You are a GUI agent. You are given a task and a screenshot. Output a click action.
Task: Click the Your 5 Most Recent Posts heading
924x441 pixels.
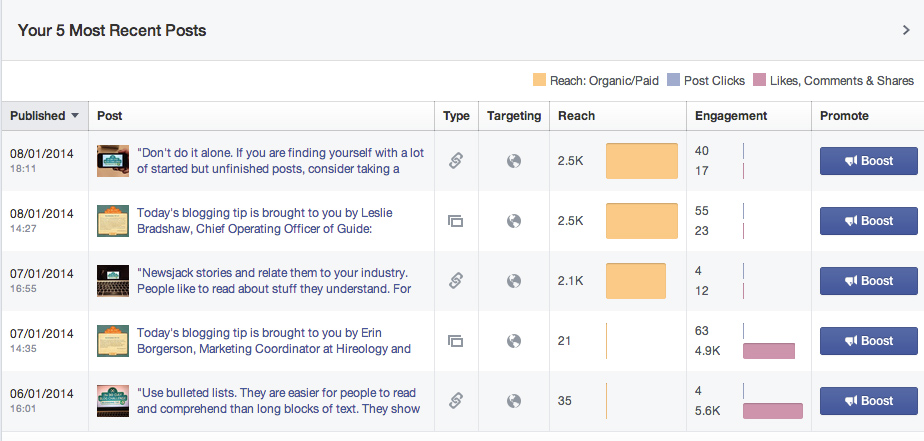[x=112, y=30]
